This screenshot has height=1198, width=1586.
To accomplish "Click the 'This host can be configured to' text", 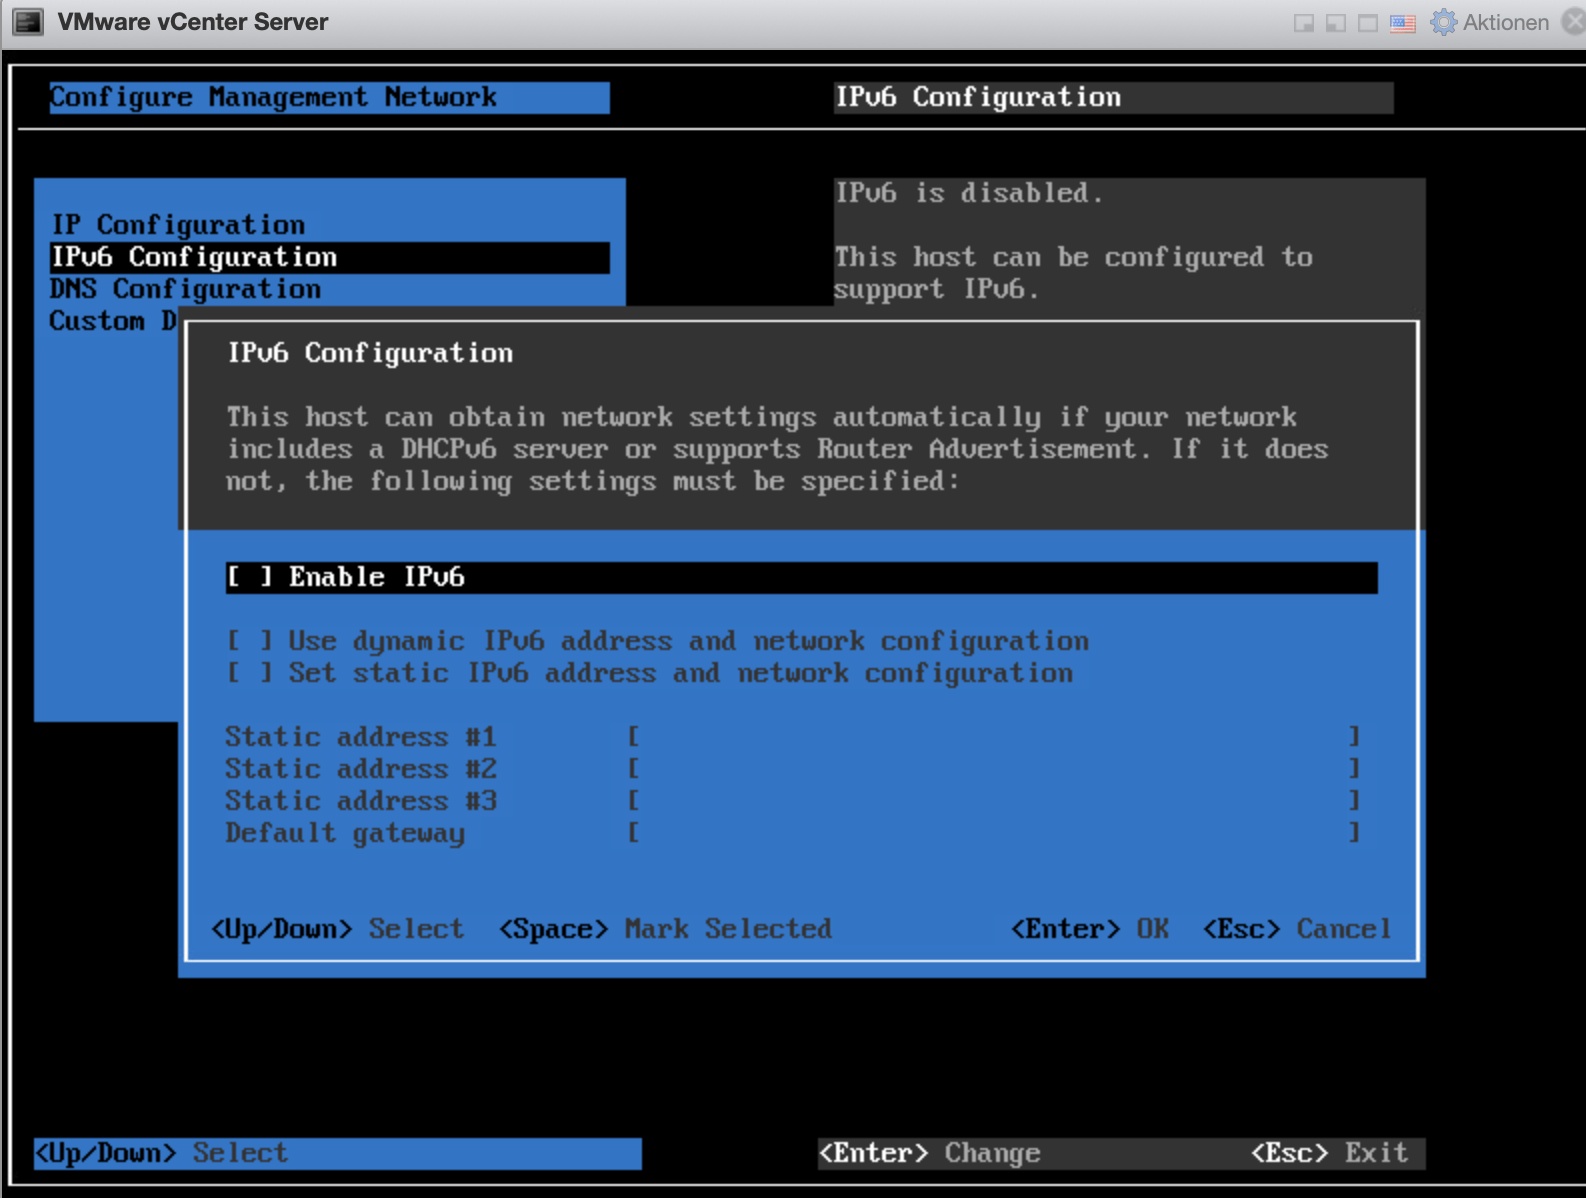I will (x=1074, y=257).
